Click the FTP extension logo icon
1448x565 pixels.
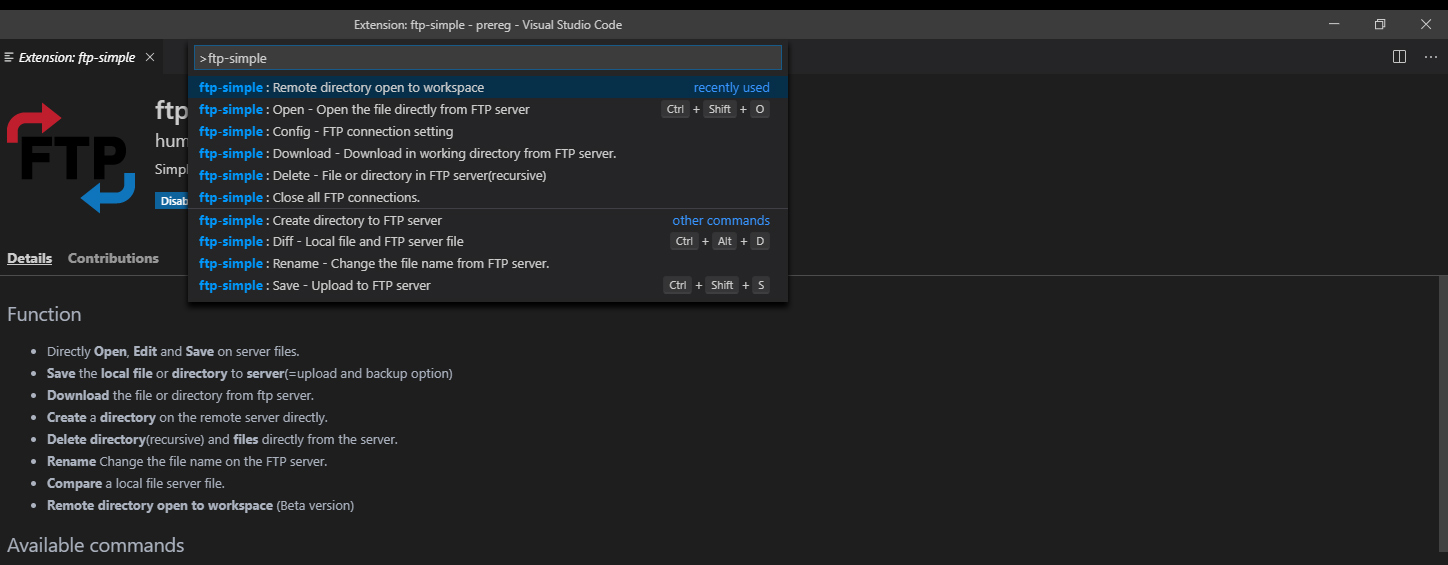tap(70, 158)
